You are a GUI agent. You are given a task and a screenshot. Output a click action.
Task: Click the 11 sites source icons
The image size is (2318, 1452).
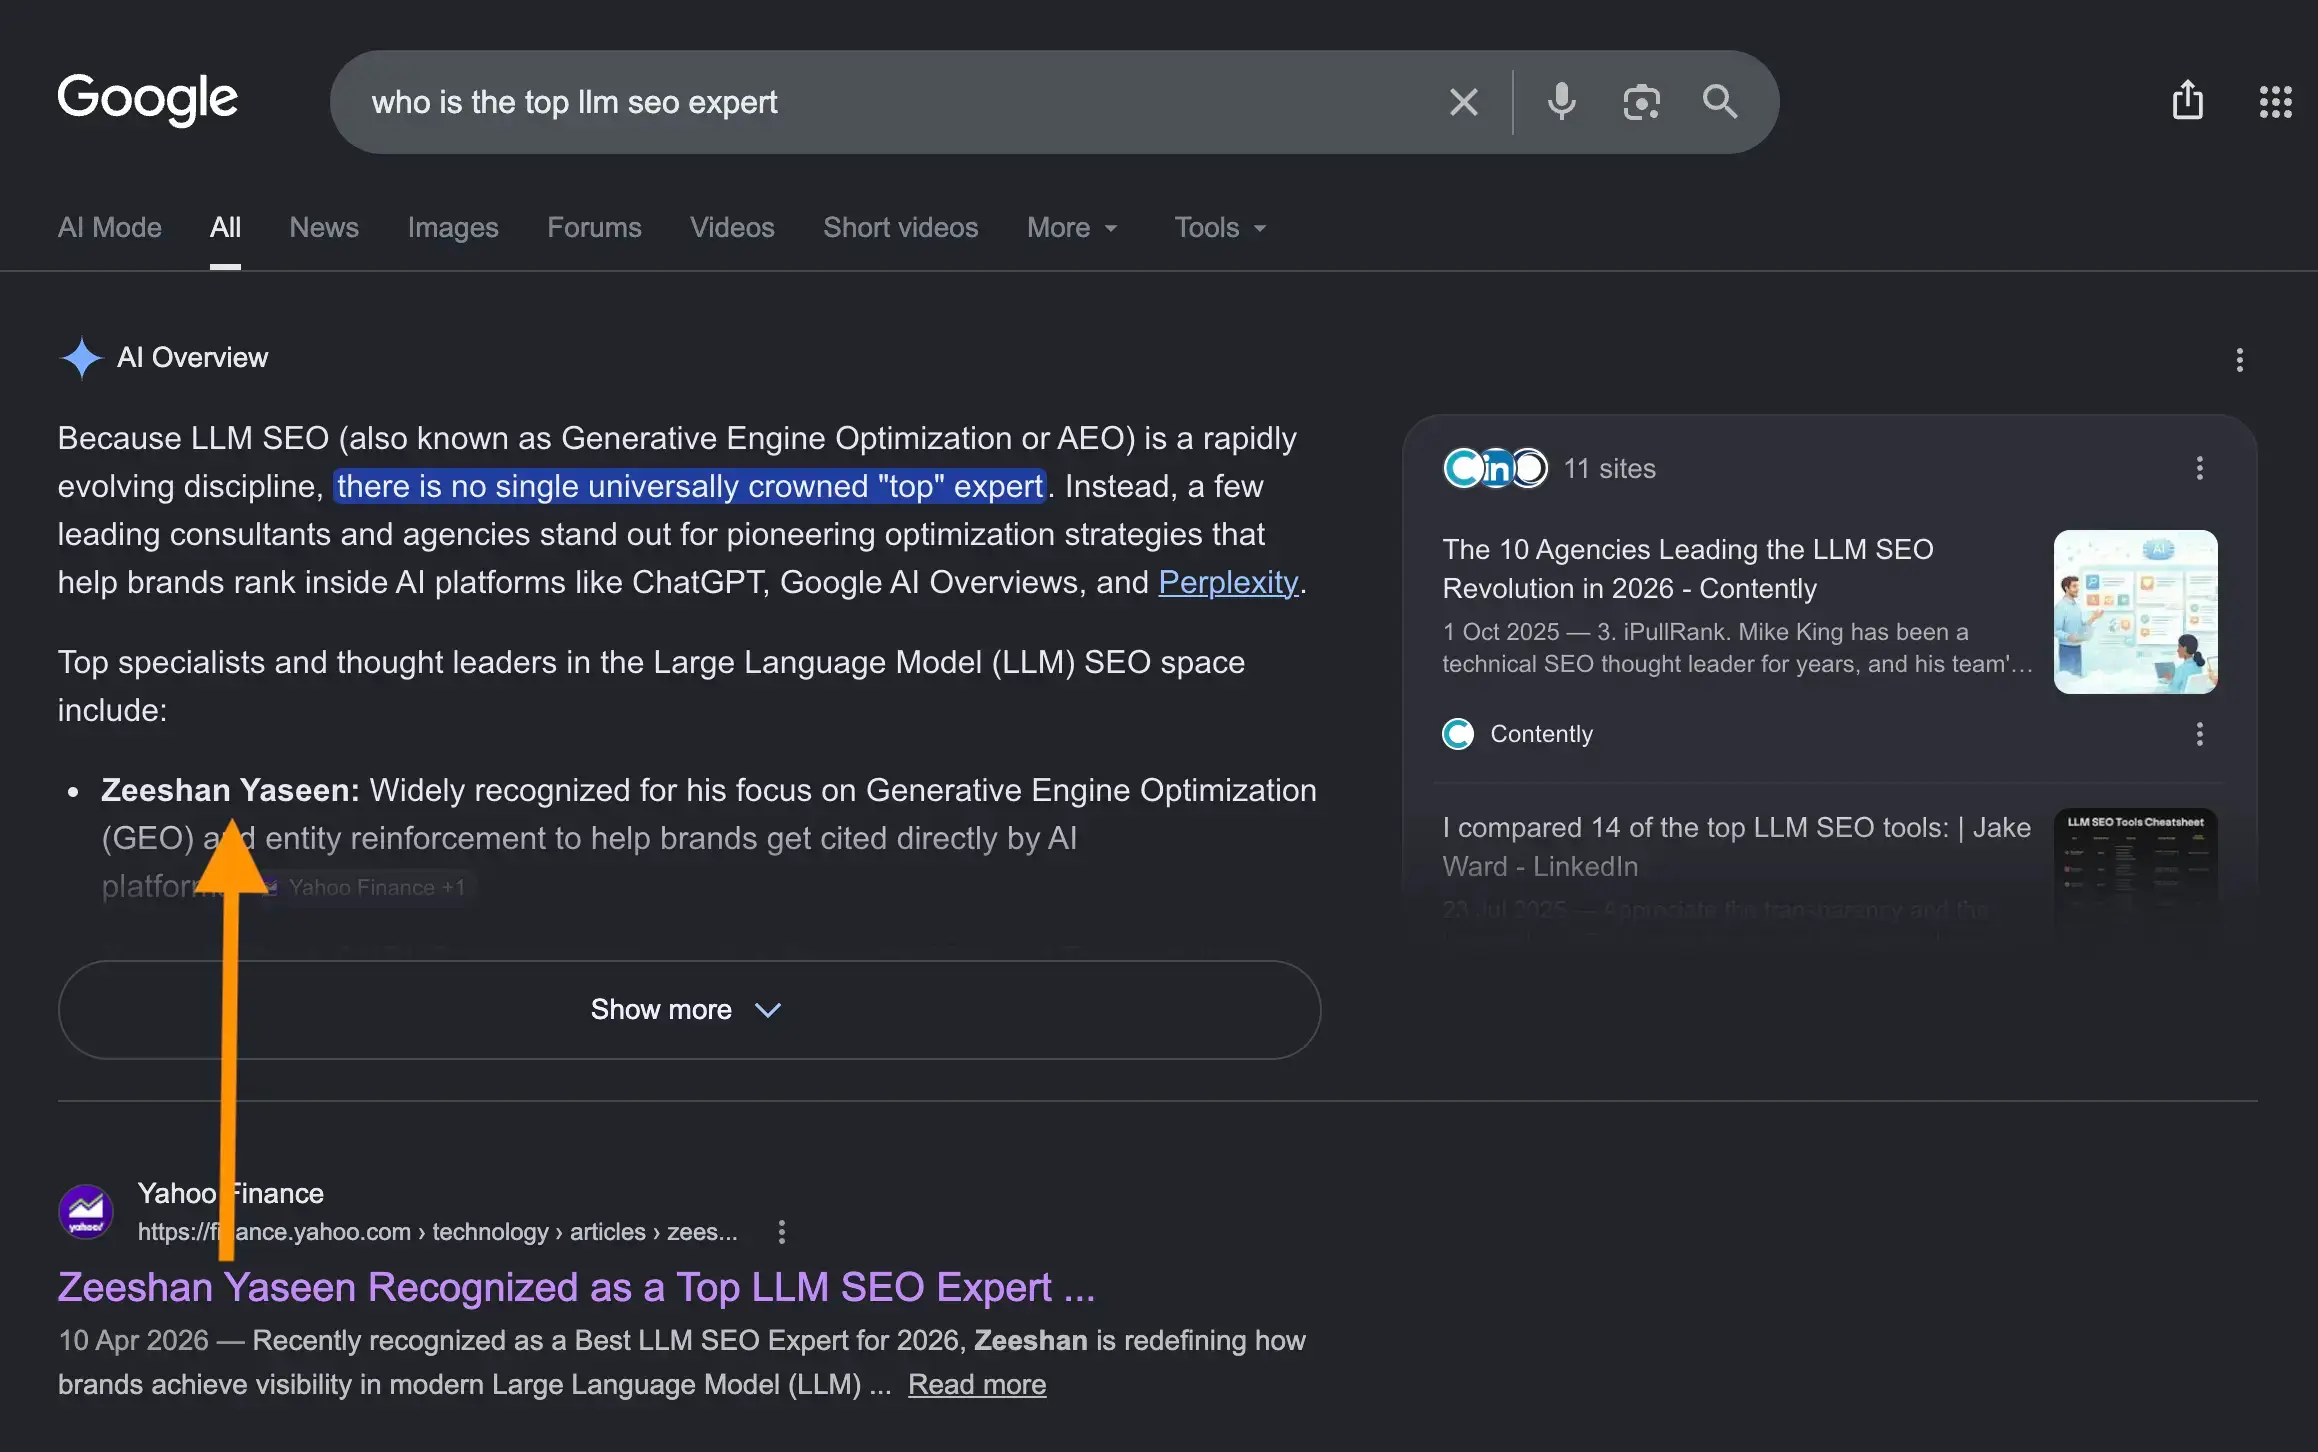coord(1495,468)
